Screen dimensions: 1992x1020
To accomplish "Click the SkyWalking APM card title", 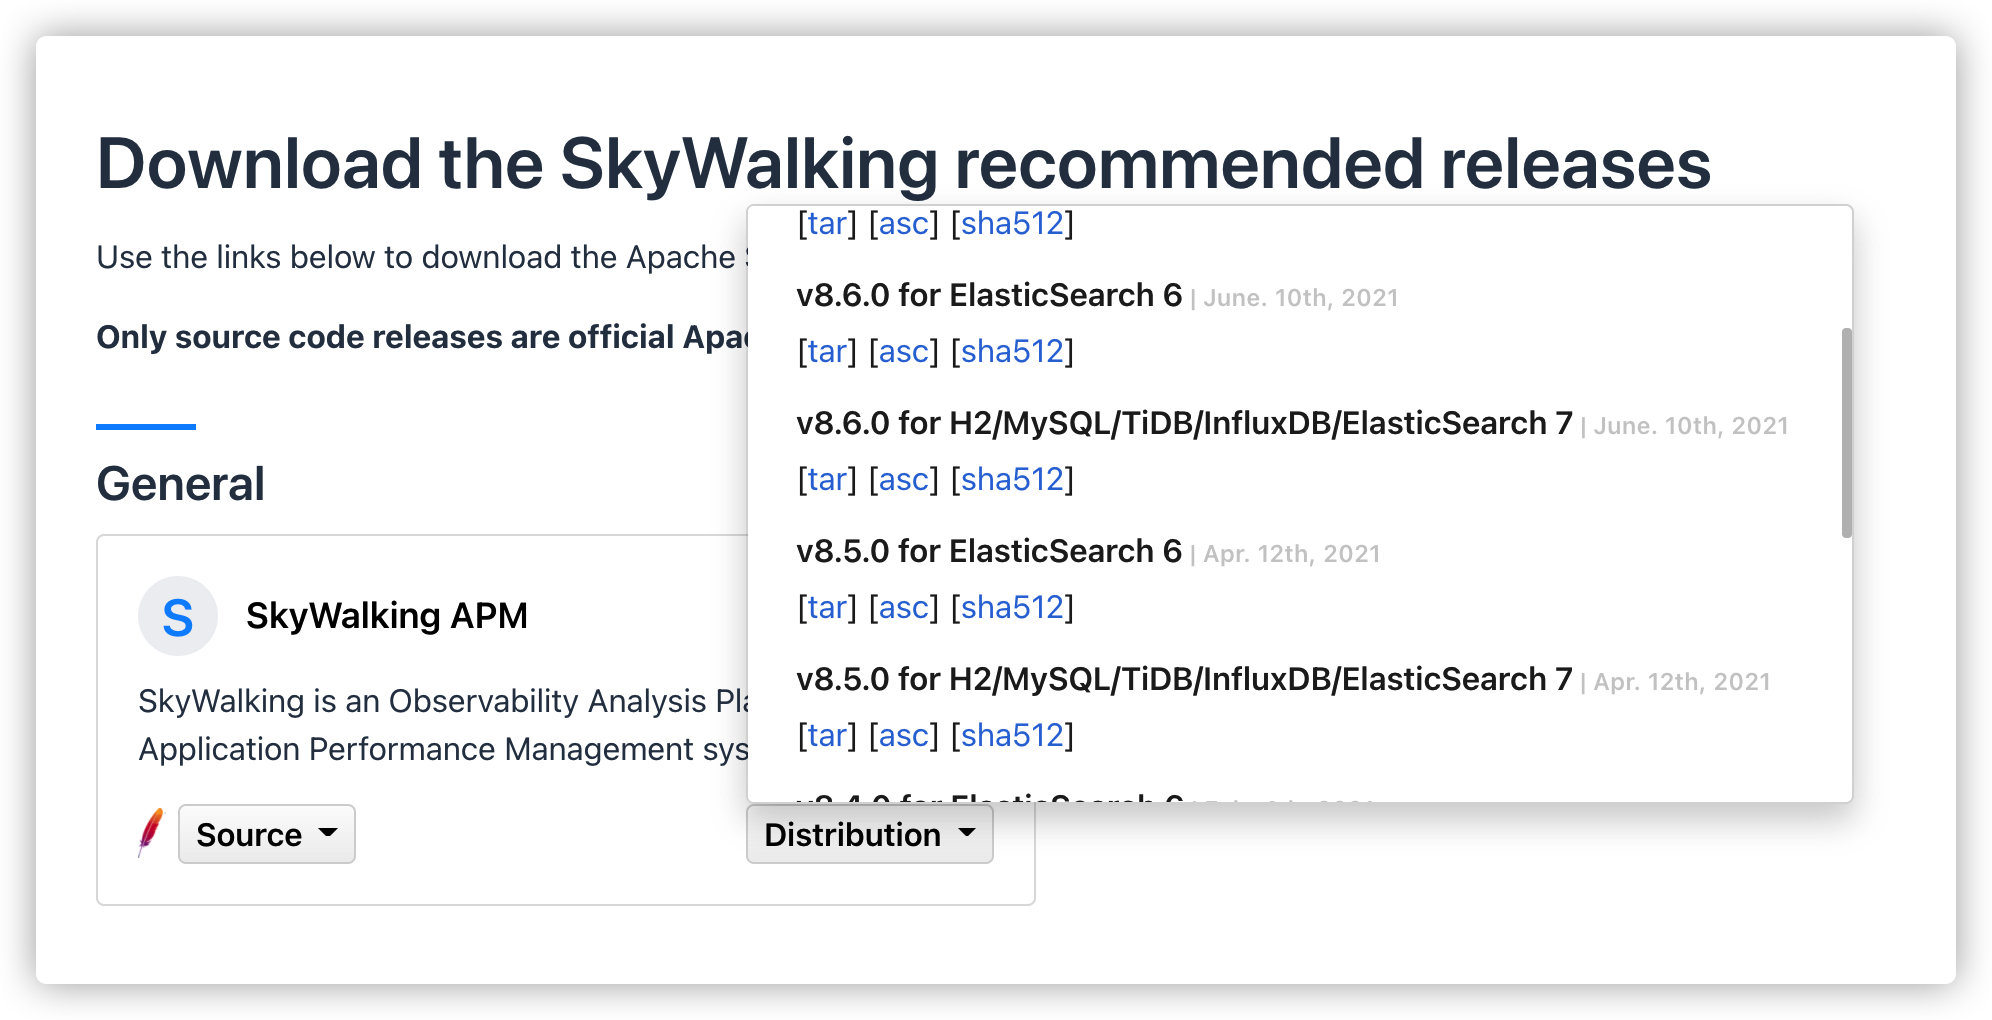I will (x=386, y=616).
